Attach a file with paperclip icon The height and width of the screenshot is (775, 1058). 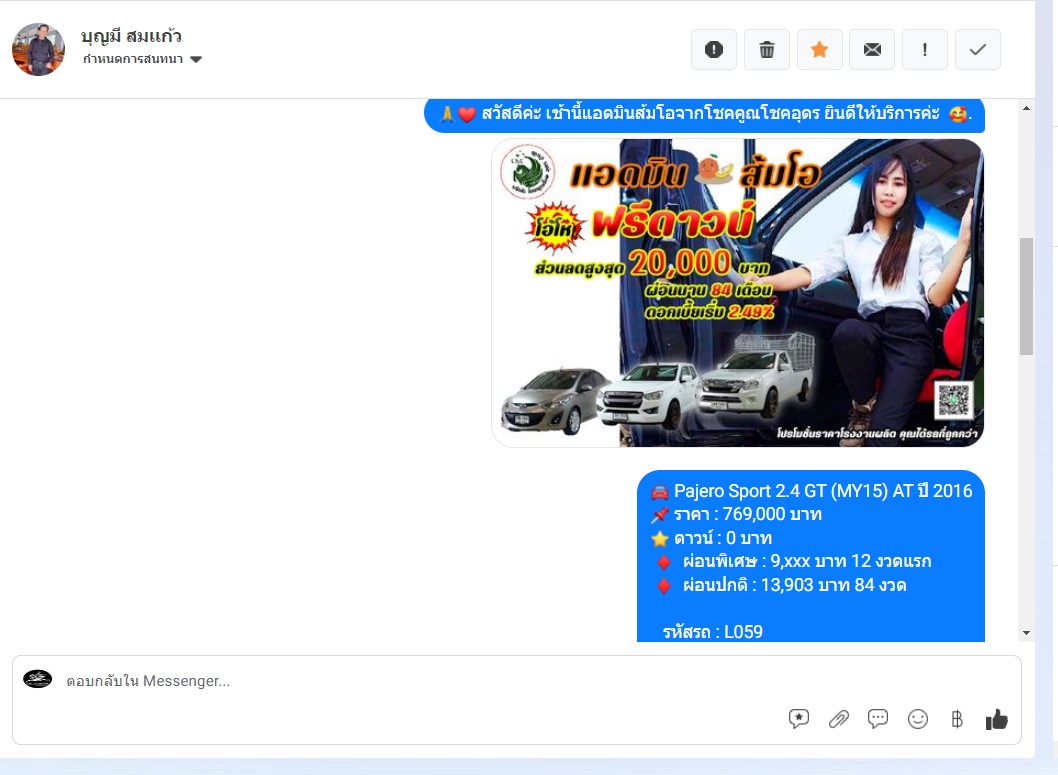coord(838,718)
